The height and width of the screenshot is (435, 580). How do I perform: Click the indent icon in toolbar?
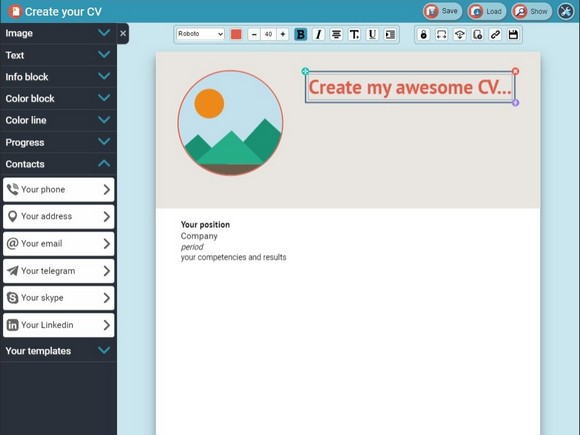click(x=390, y=34)
